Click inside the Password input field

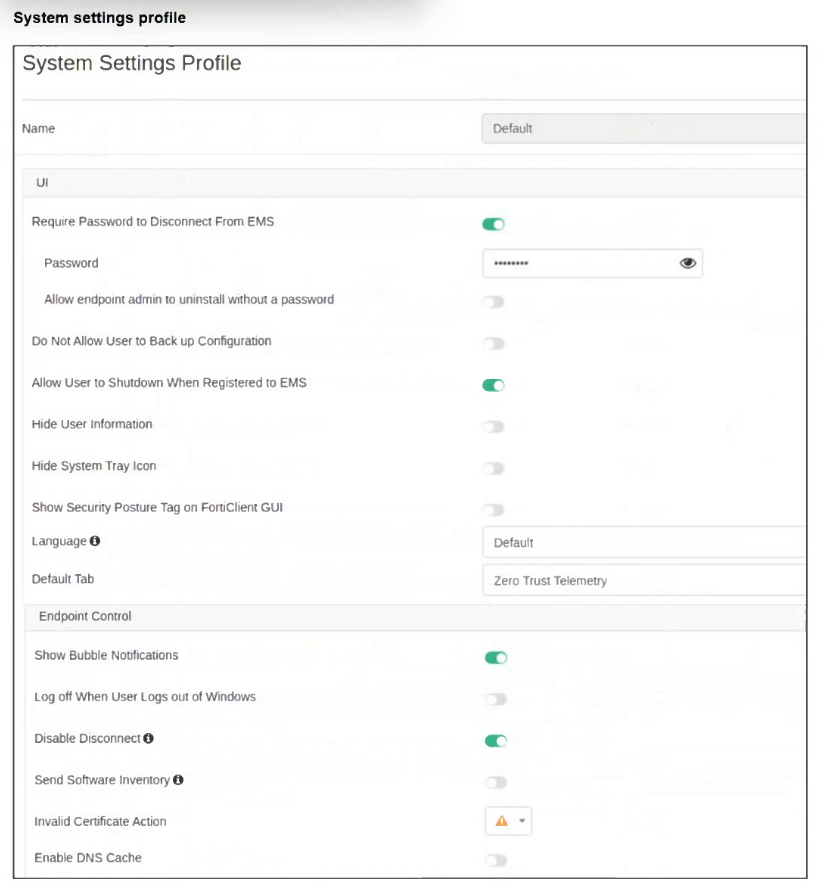[x=580, y=263]
